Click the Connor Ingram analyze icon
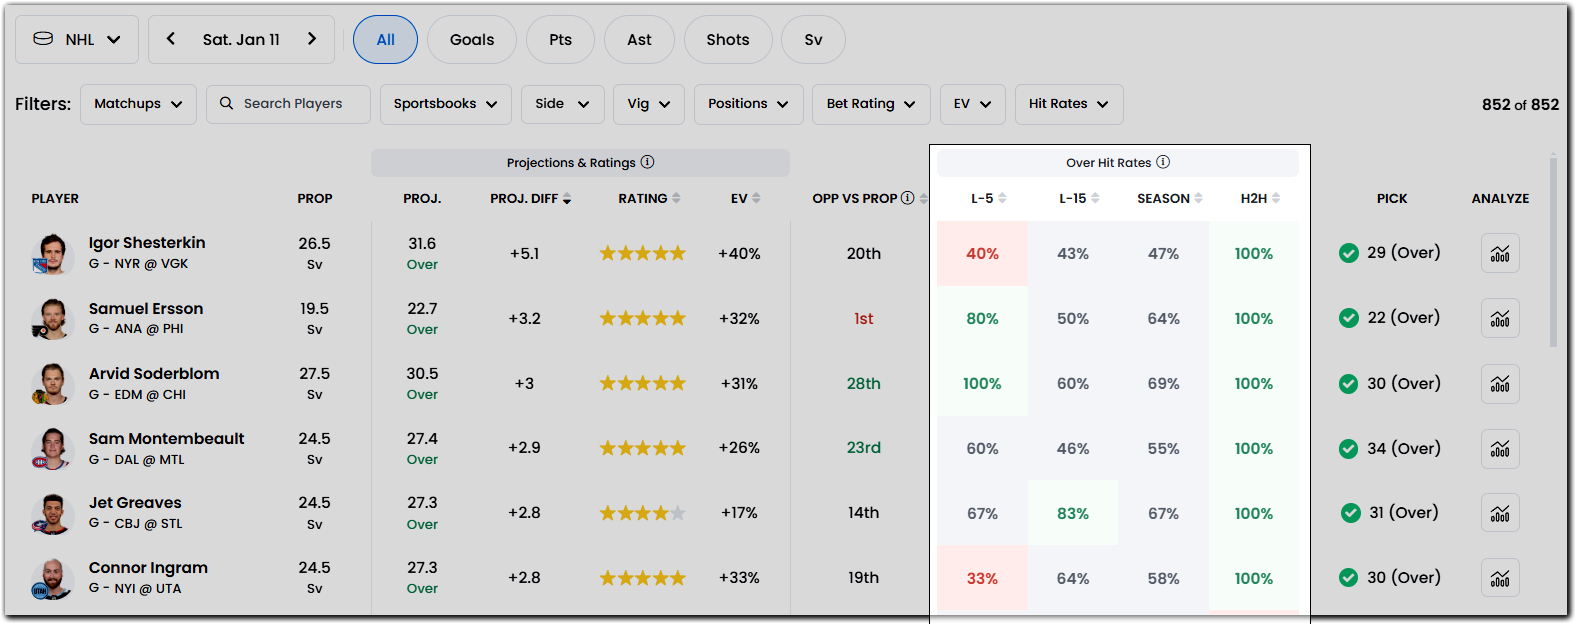The image size is (1576, 624). [1500, 577]
